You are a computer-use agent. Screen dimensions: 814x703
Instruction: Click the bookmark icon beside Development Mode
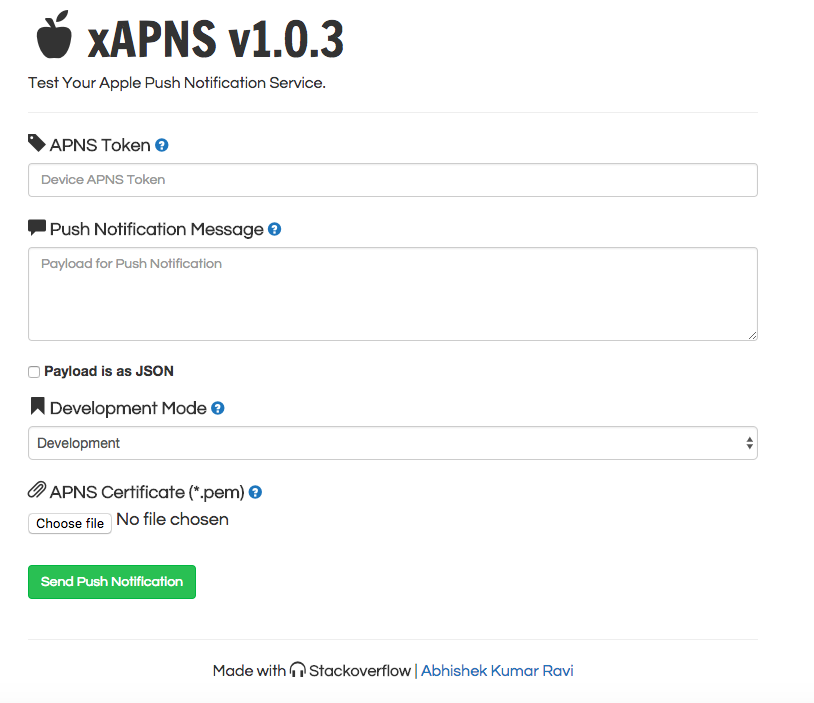click(x=37, y=406)
